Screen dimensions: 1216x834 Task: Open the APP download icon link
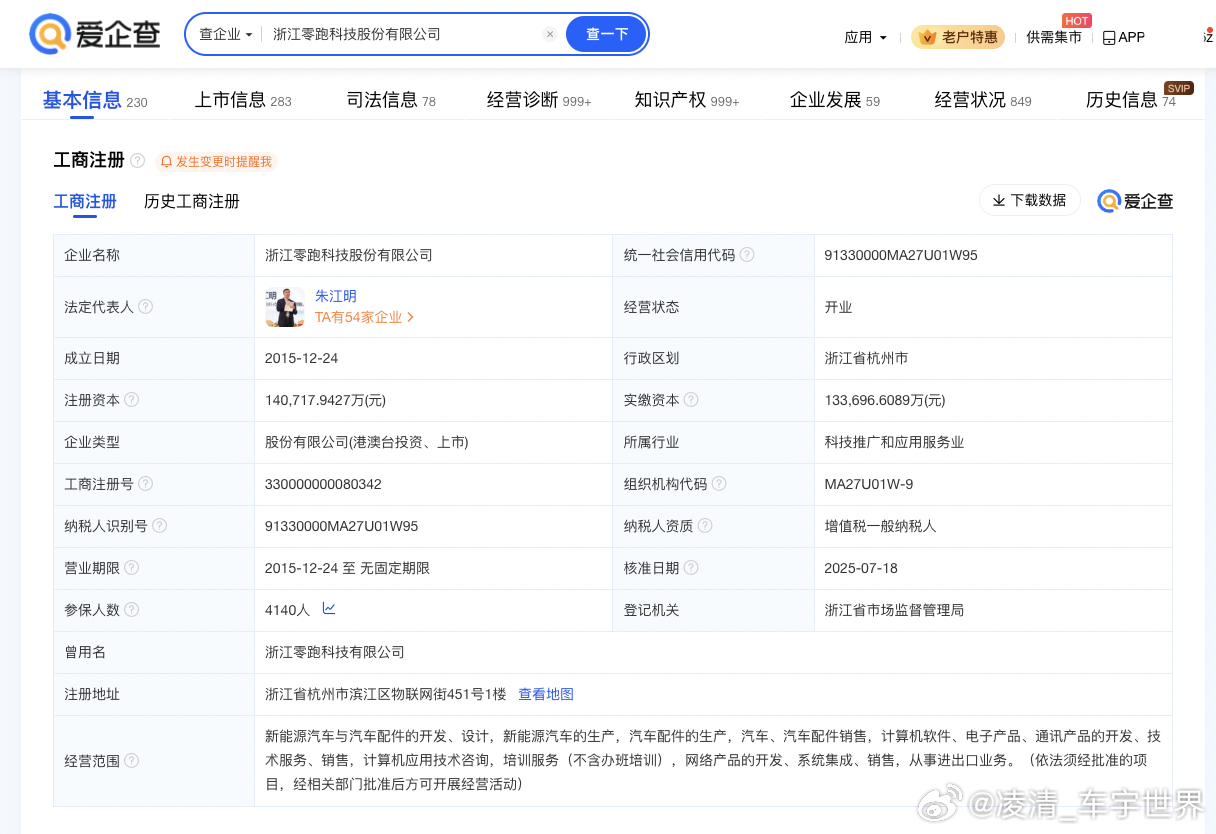point(1124,37)
